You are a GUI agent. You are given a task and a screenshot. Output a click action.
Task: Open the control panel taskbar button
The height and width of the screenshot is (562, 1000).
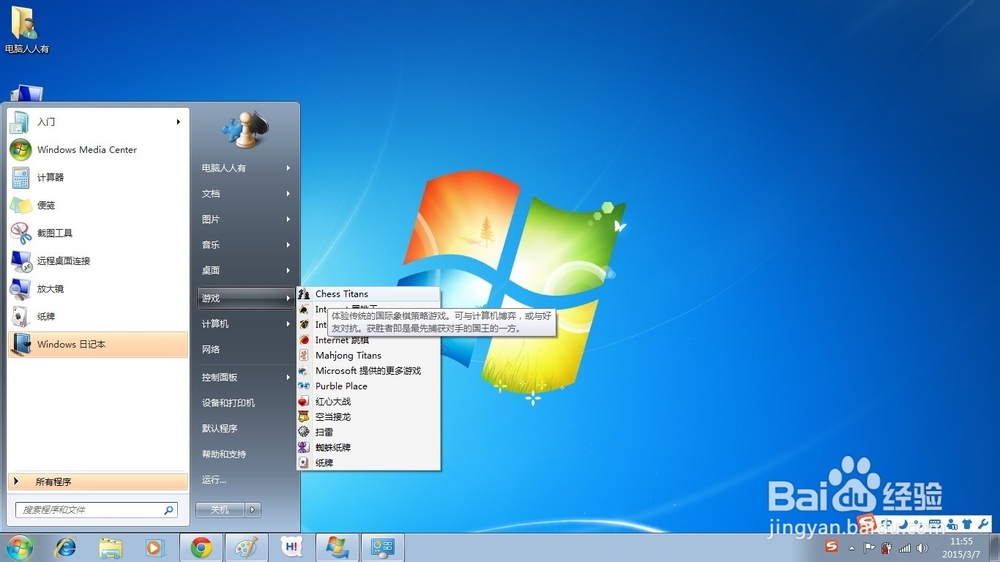tap(383, 548)
